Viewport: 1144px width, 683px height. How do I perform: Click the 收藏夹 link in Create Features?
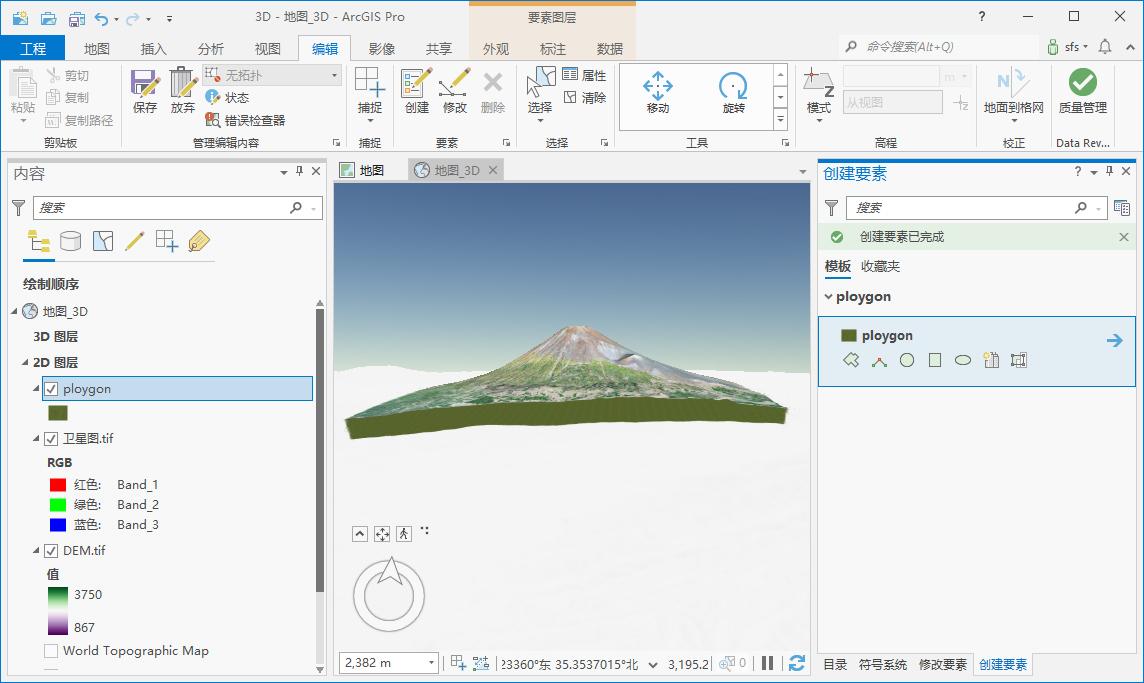point(880,266)
